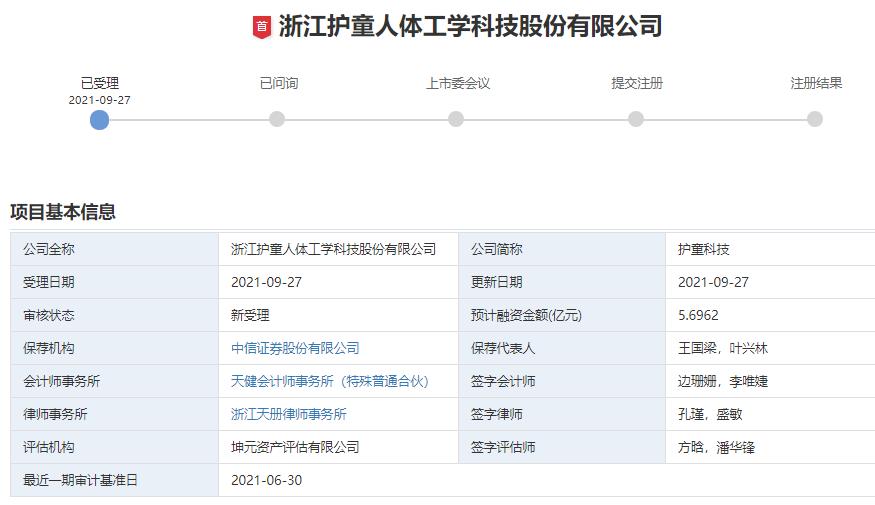The width and height of the screenshot is (875, 505).
Task: Click the blue 已受理 progress step dot
Action: [99, 119]
